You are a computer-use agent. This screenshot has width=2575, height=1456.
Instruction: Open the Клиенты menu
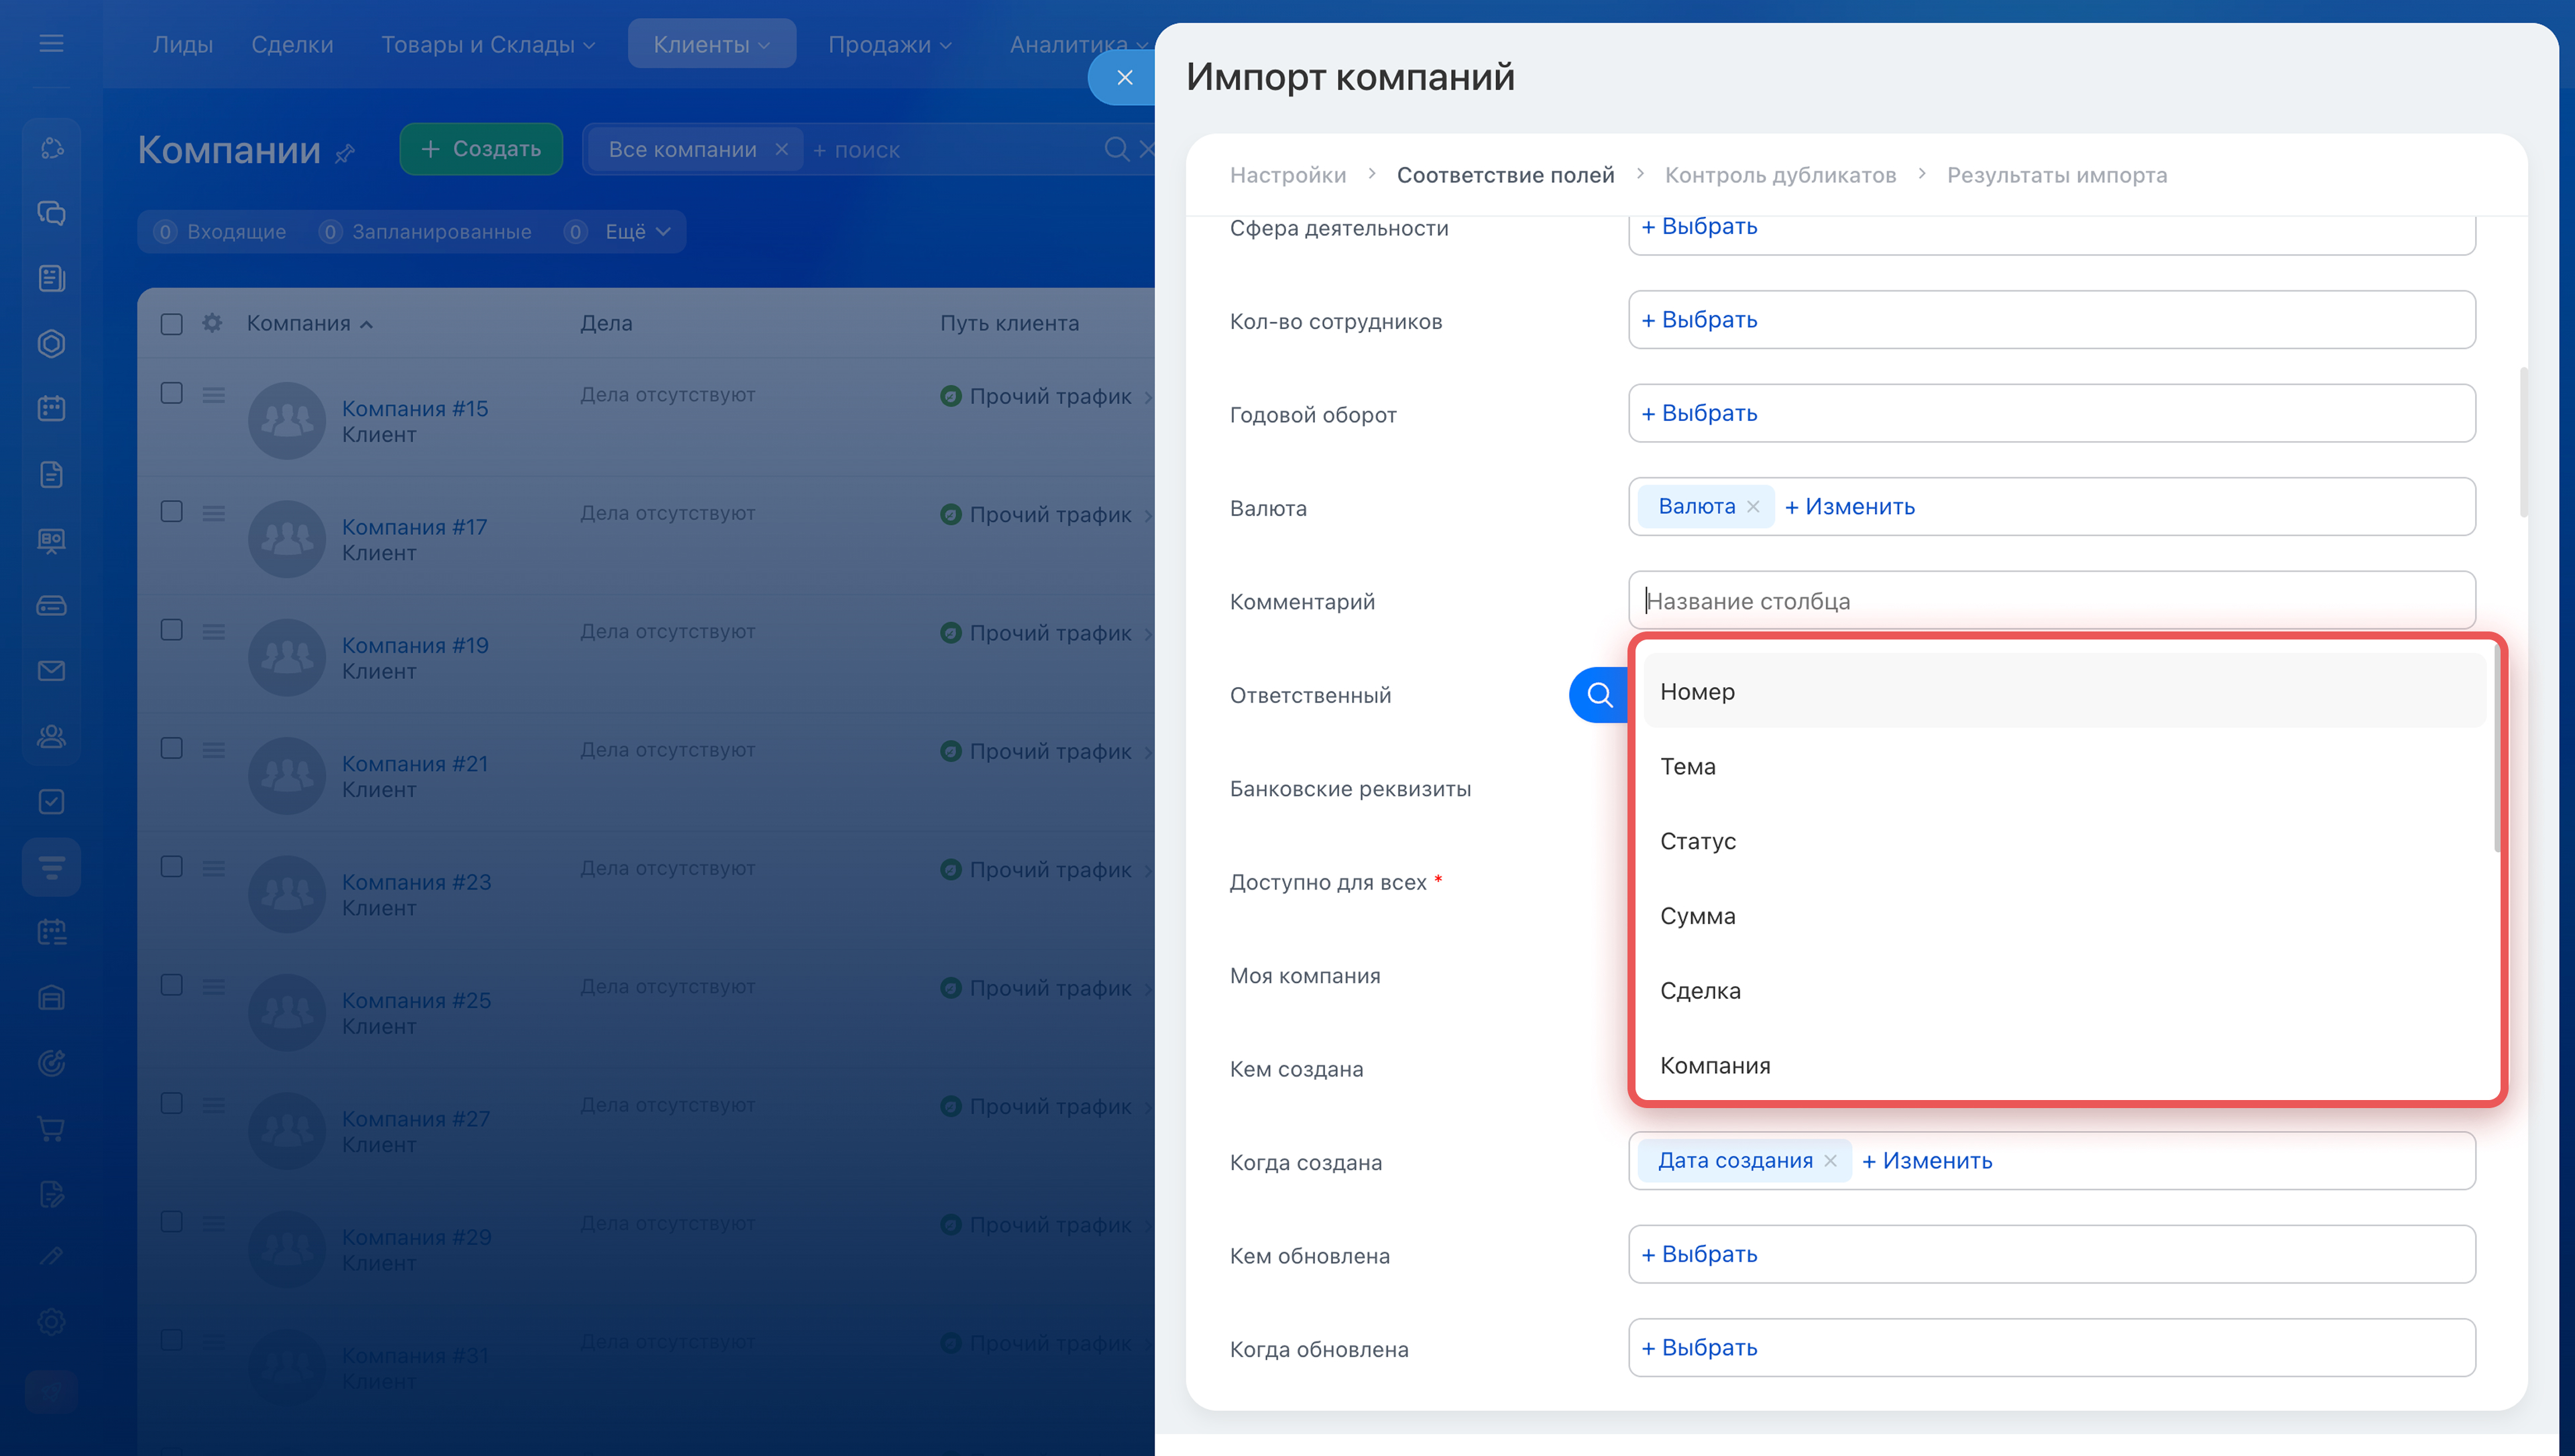[x=711, y=44]
